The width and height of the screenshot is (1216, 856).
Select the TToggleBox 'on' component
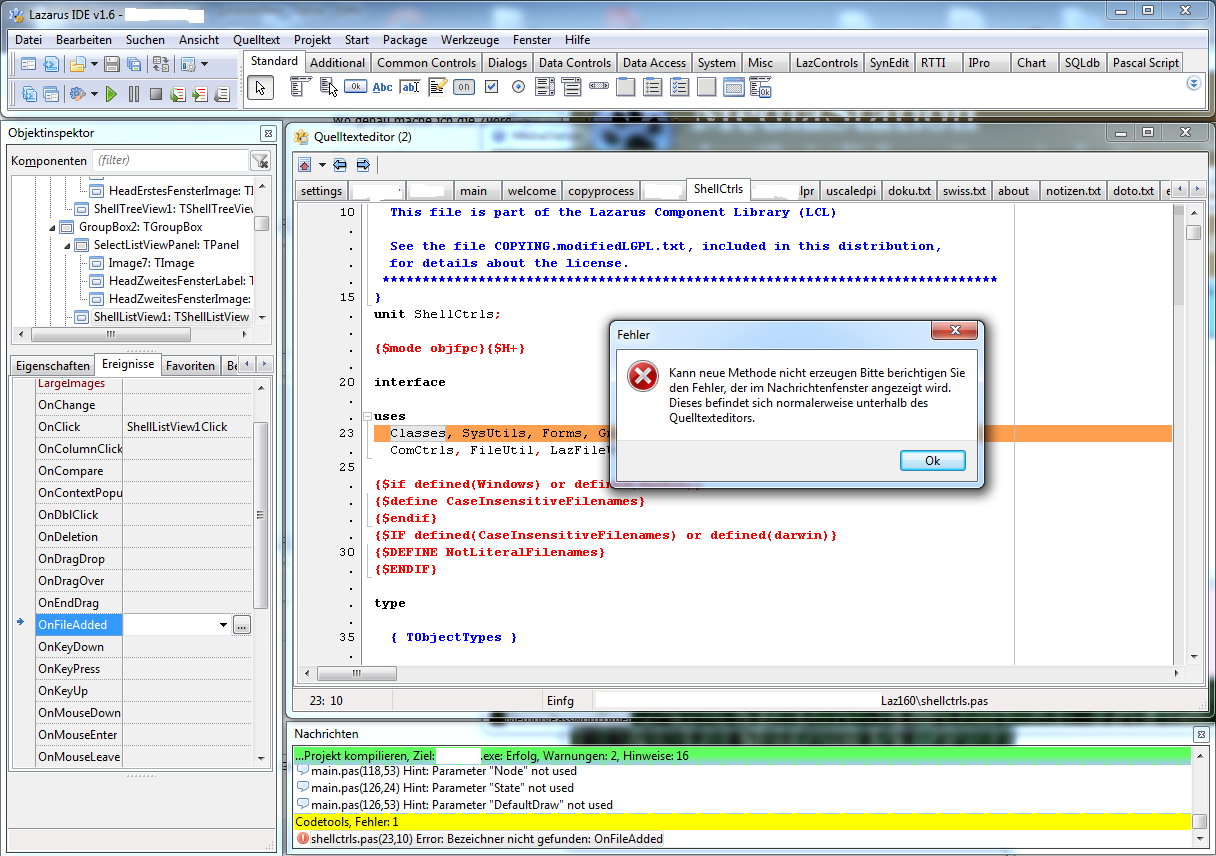[x=463, y=87]
